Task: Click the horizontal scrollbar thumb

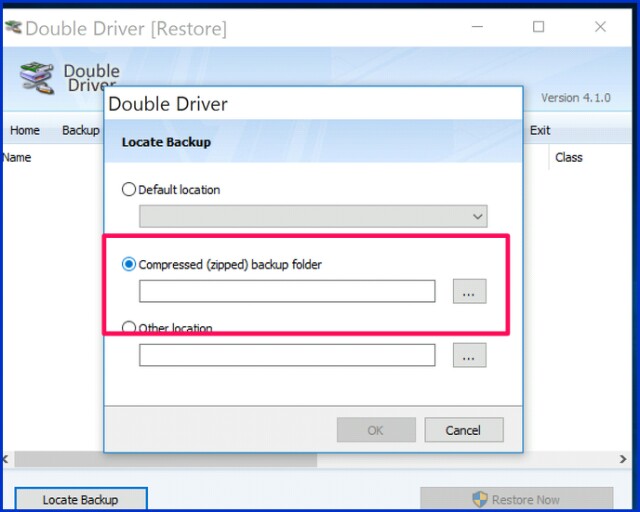Action: tap(166, 459)
